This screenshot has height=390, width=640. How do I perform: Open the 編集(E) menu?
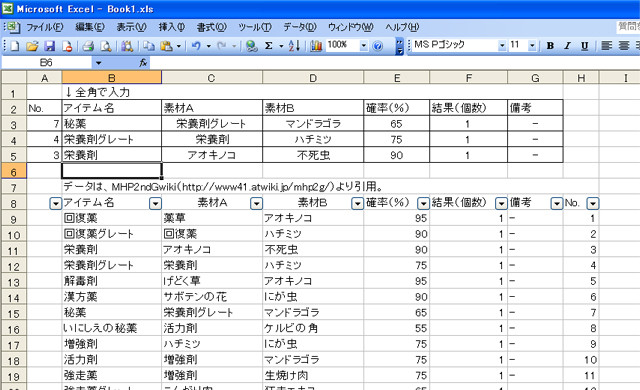[x=90, y=27]
